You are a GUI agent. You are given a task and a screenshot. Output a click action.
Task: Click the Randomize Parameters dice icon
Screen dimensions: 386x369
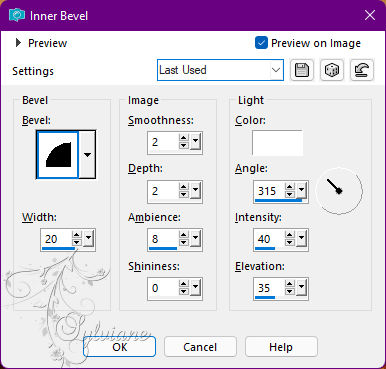[332, 70]
